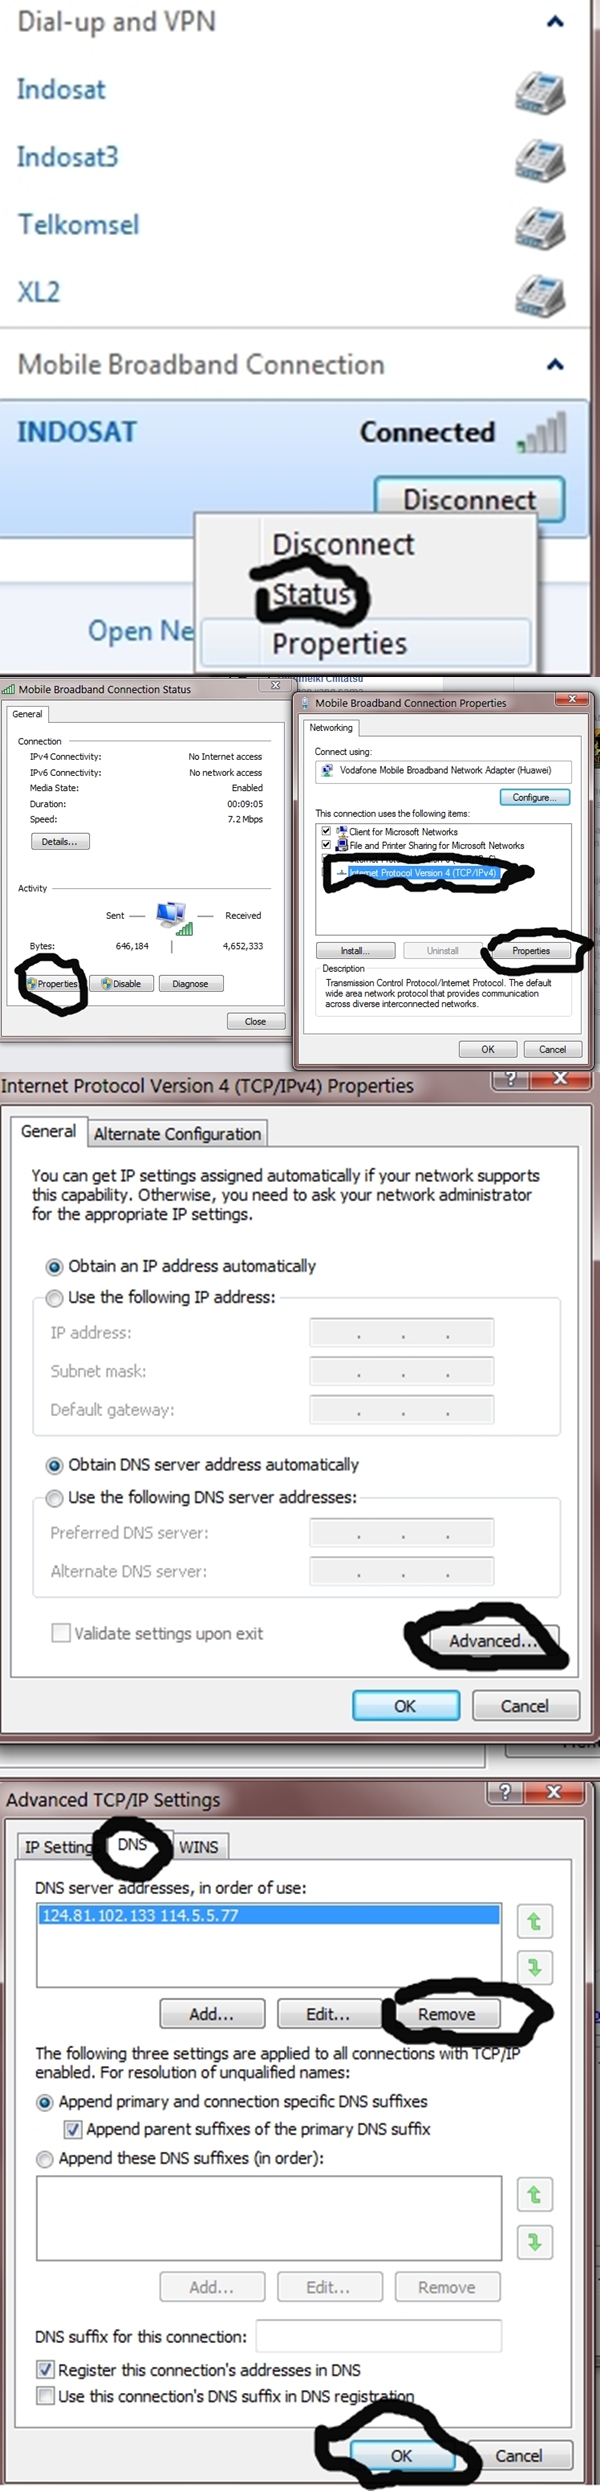Open the WINS tab
This screenshot has width=600, height=2491.
pyautogui.click(x=198, y=1847)
